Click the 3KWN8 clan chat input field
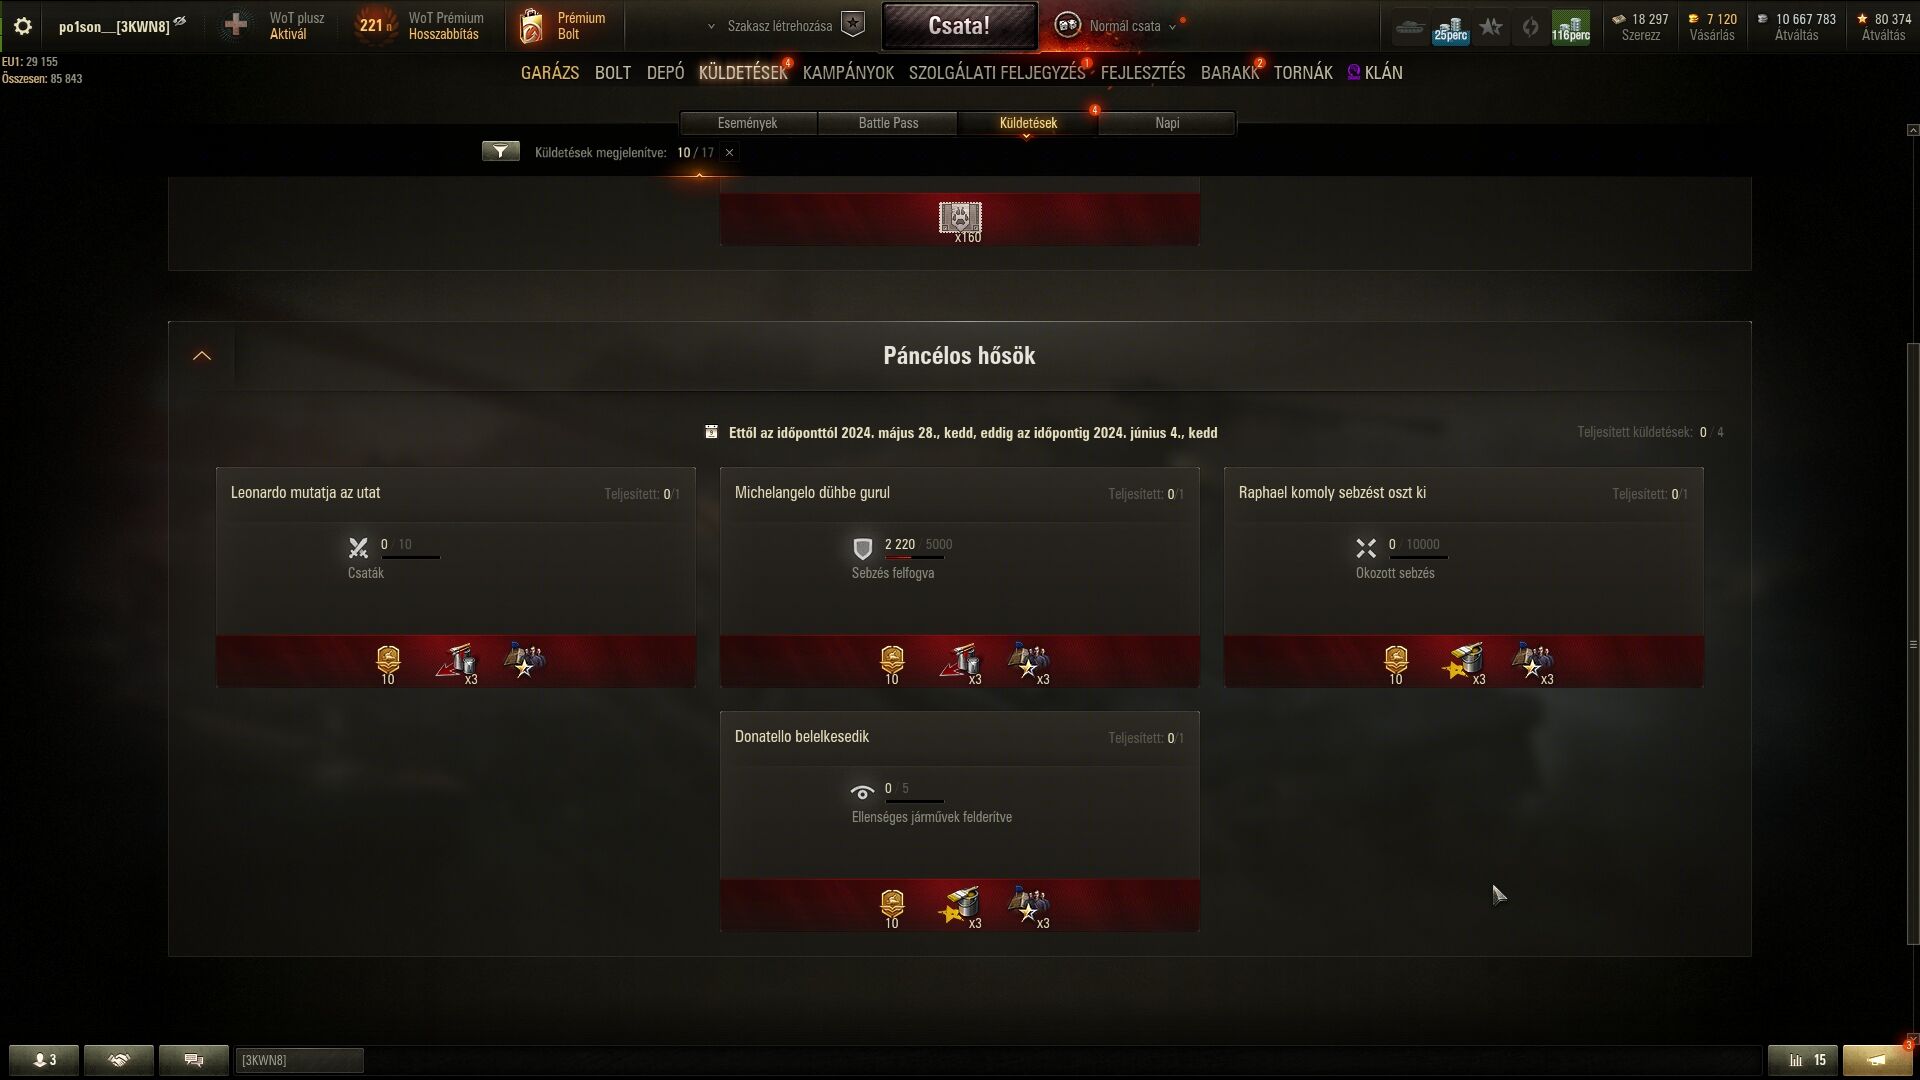The image size is (1920, 1080). pyautogui.click(x=300, y=1060)
